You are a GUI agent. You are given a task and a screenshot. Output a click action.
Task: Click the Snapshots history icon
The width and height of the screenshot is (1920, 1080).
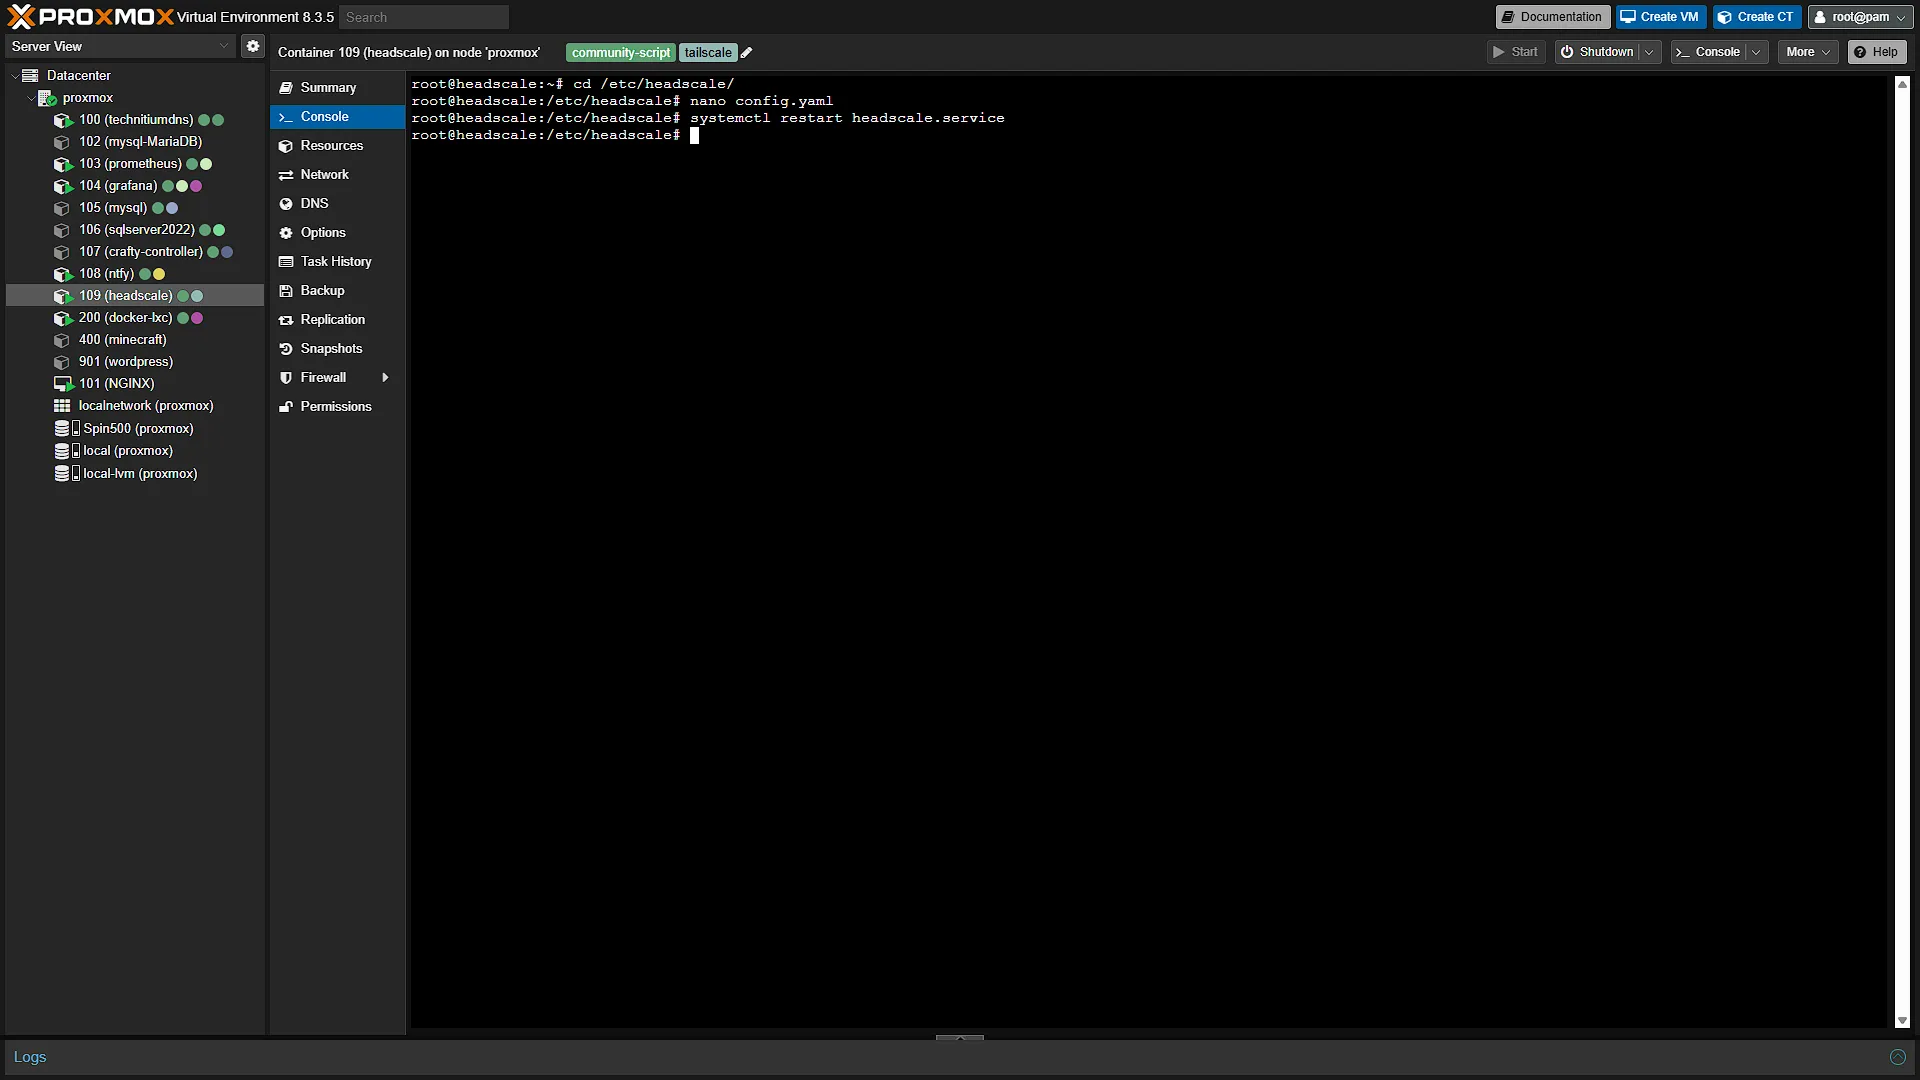[x=286, y=349]
